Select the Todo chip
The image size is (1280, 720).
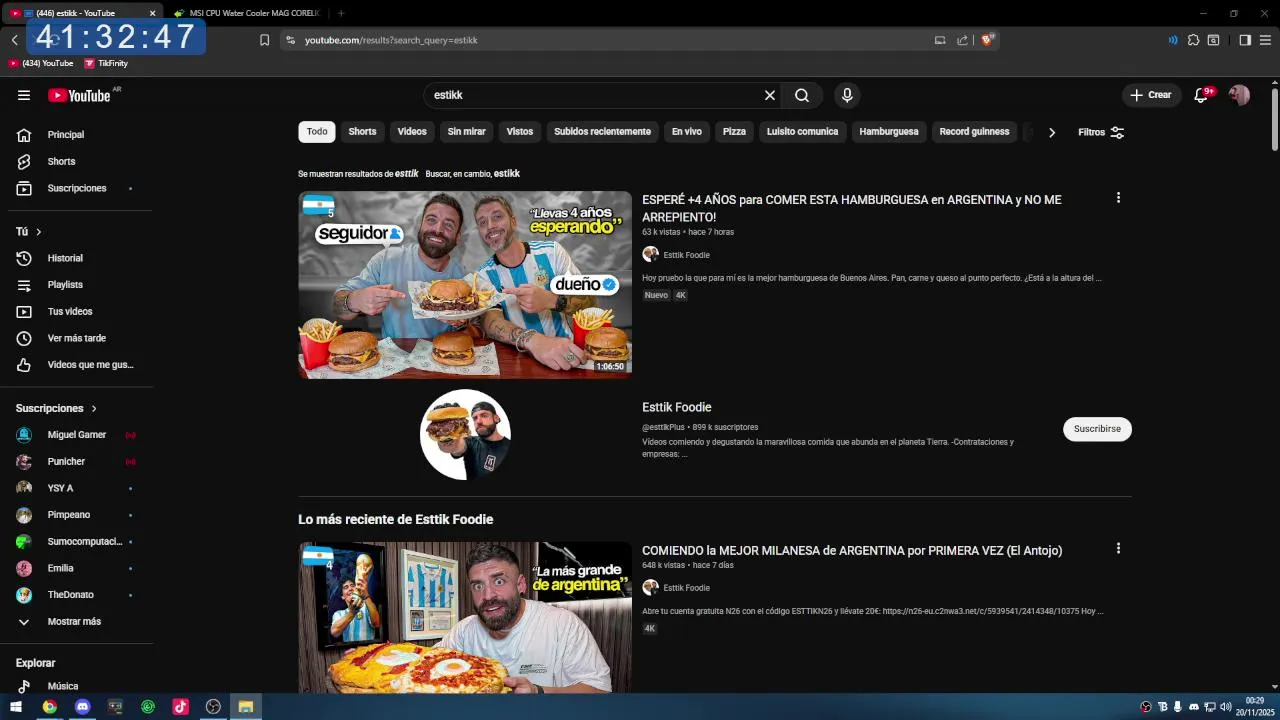click(317, 132)
